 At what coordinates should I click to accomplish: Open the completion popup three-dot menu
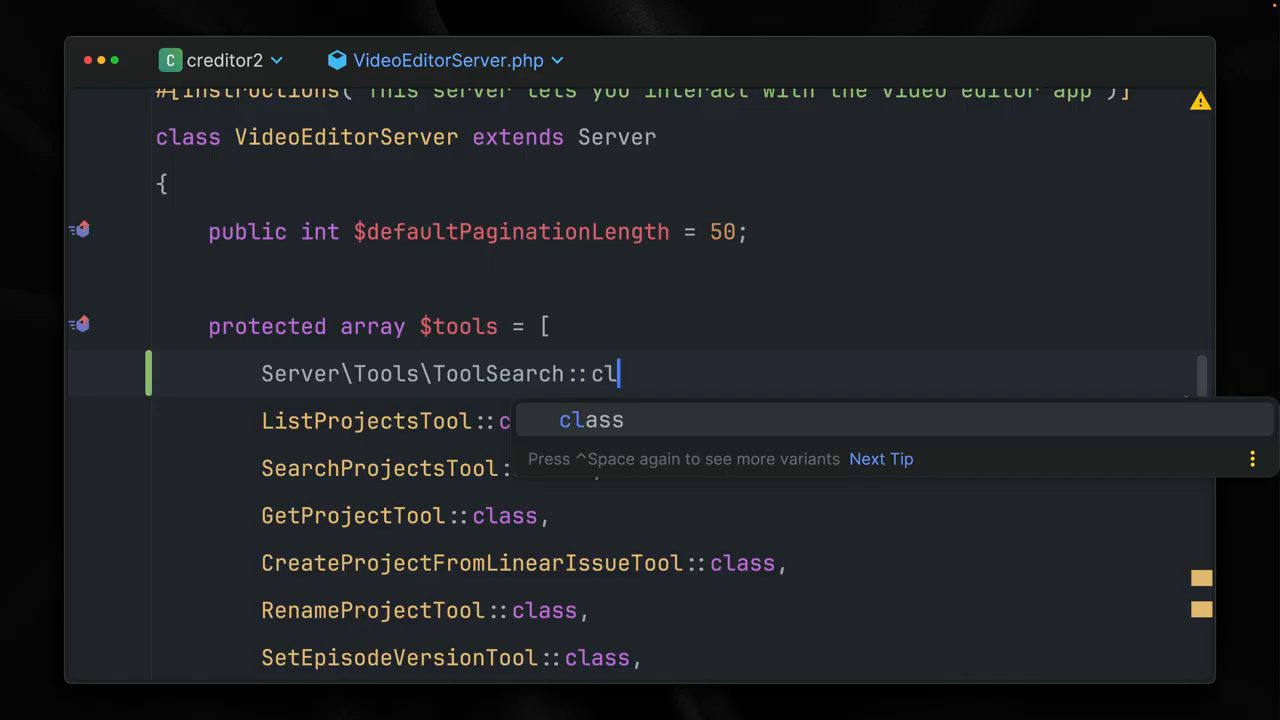point(1252,459)
